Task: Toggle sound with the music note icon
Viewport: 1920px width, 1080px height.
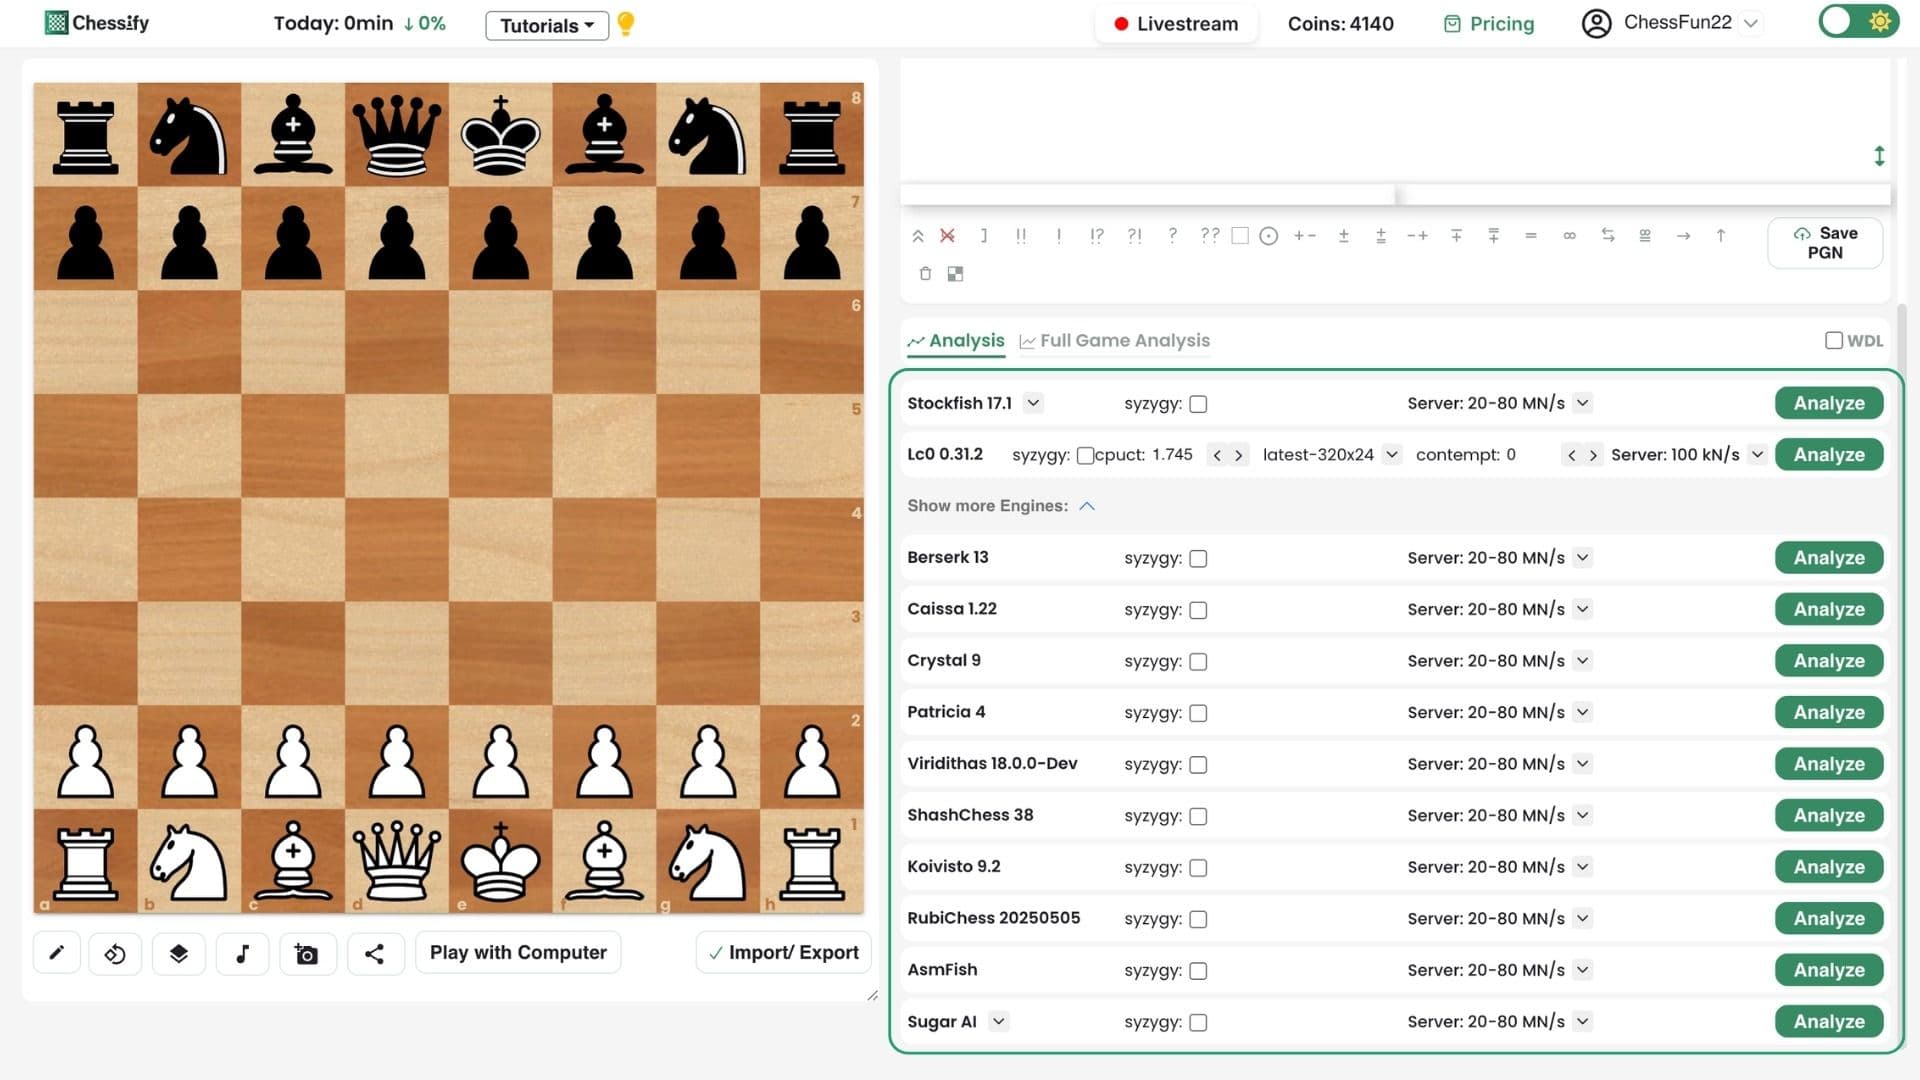Action: (242, 954)
